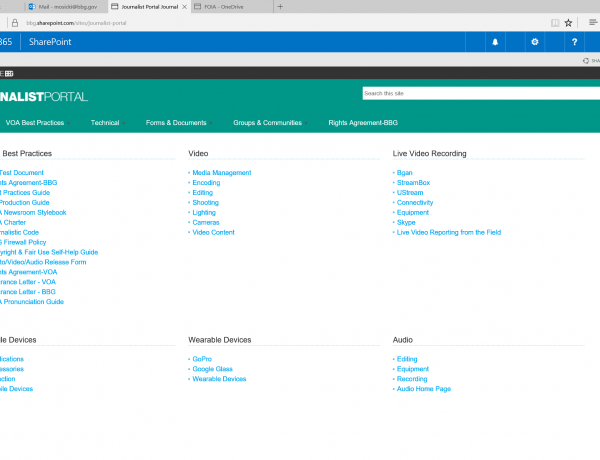Click the Journalist Portal site logo
This screenshot has width=600, height=460.
tap(44, 97)
